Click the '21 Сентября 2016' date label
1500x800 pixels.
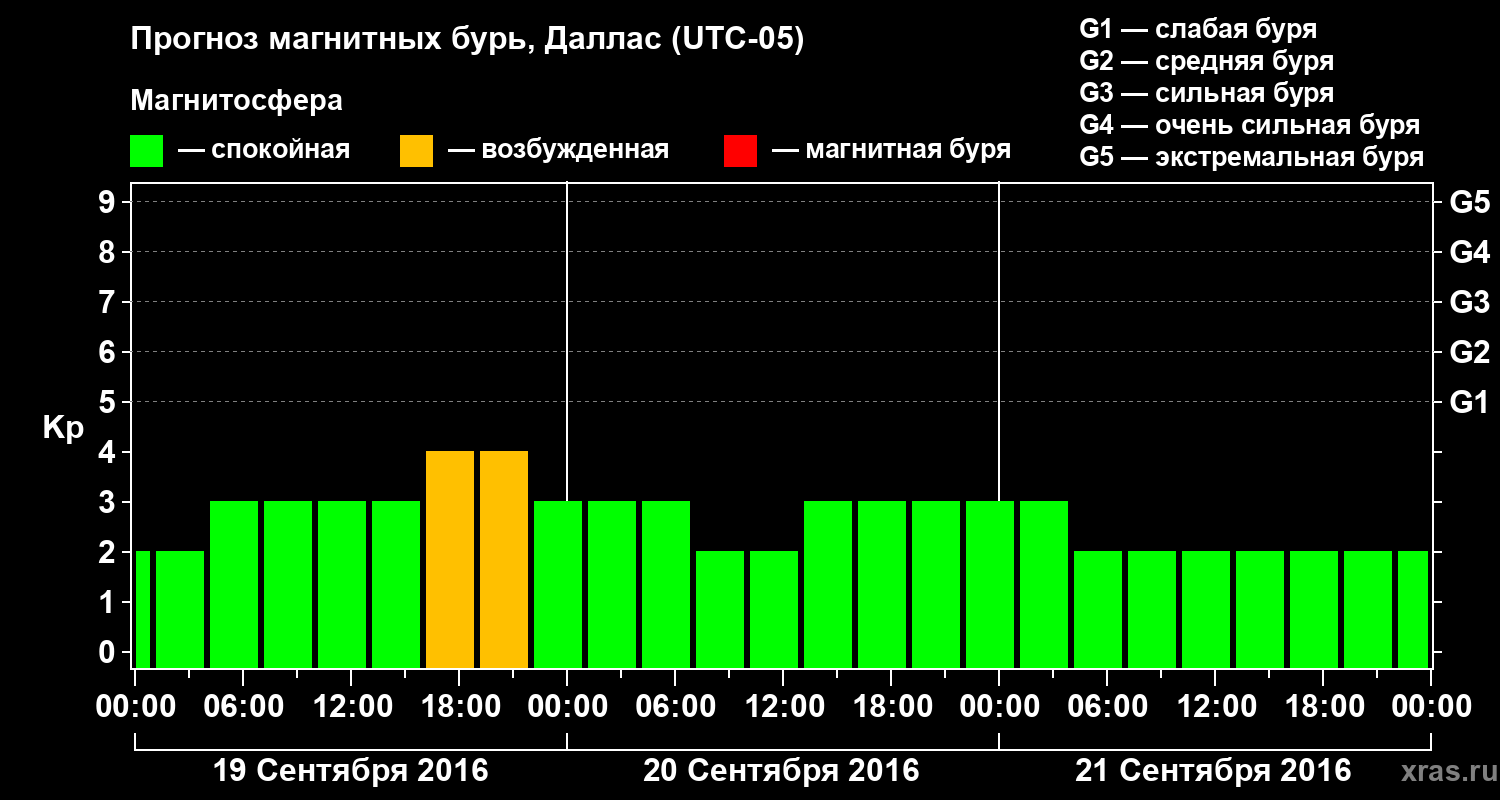[x=1213, y=771]
